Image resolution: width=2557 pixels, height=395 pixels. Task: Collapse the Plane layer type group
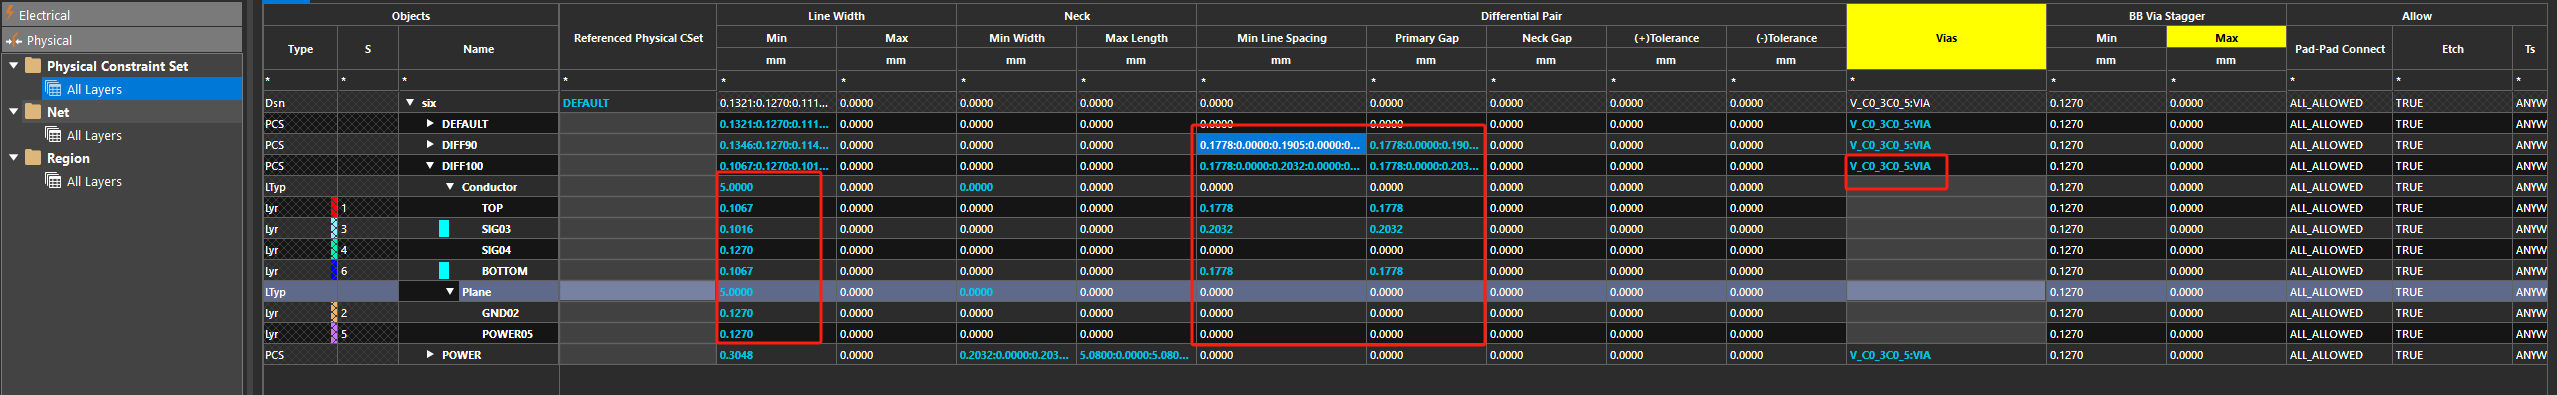pos(450,291)
